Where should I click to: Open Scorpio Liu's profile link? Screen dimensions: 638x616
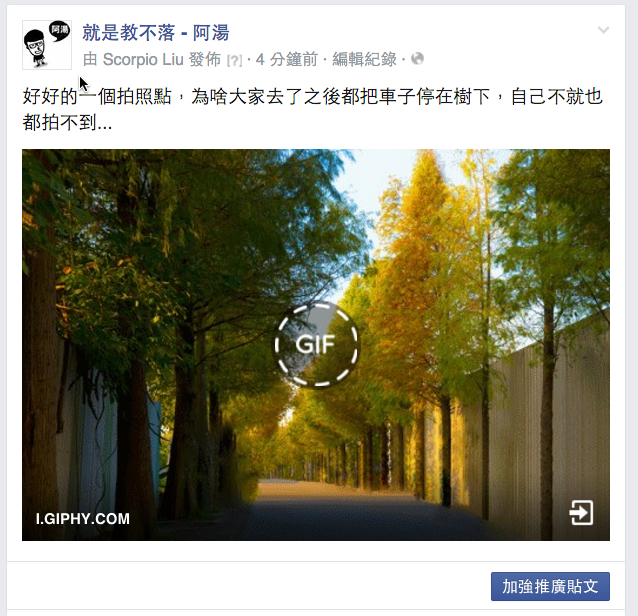143,59
